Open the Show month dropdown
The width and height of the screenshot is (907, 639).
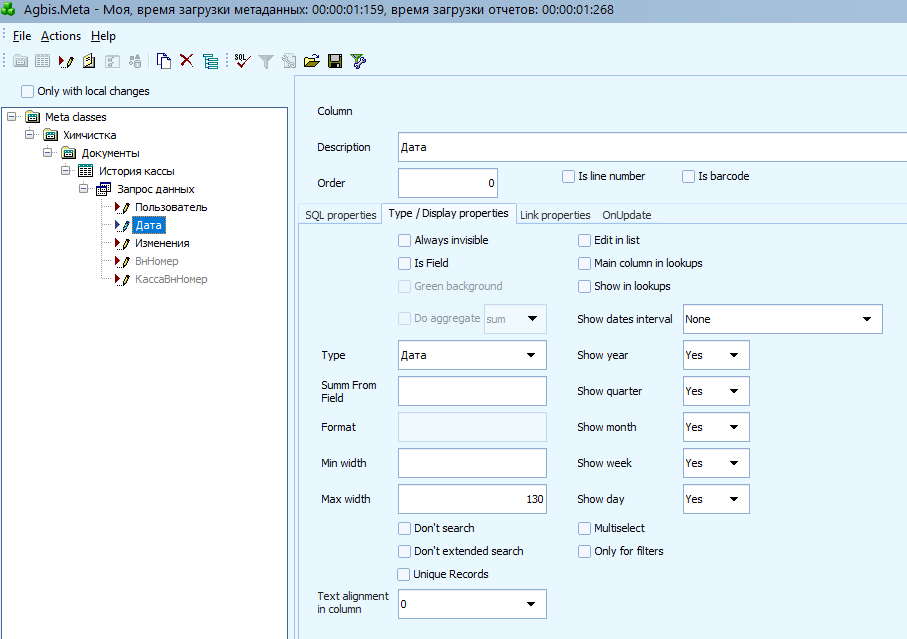click(x=716, y=427)
